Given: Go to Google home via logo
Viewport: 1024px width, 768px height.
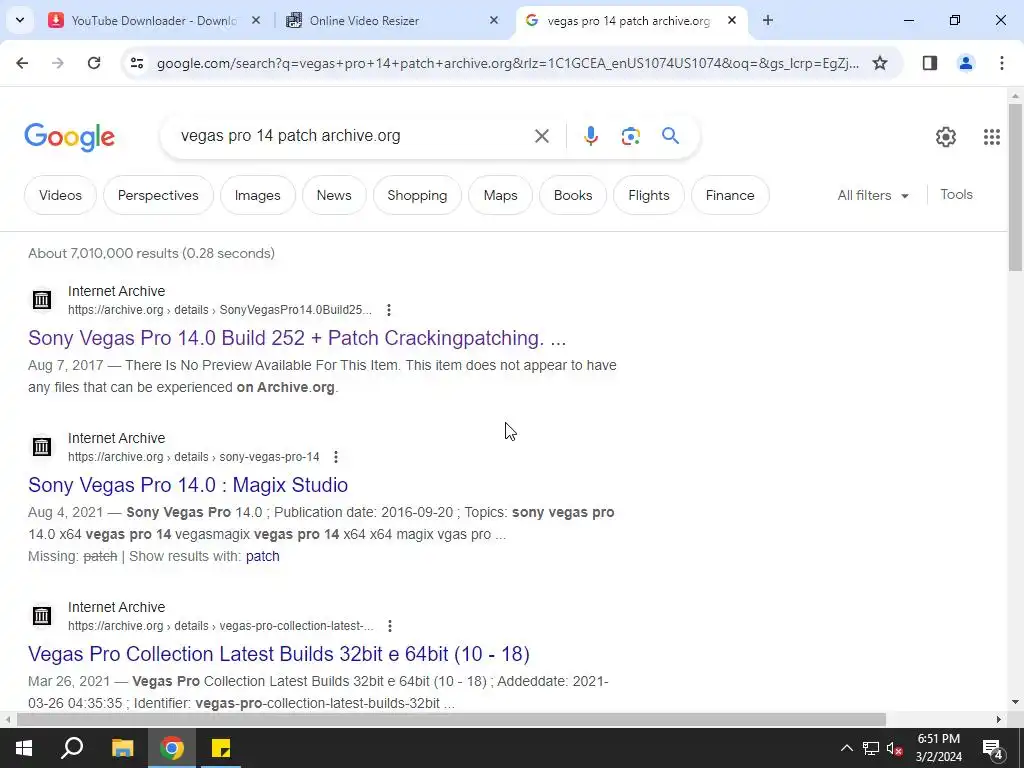Looking at the screenshot, I should (69, 136).
